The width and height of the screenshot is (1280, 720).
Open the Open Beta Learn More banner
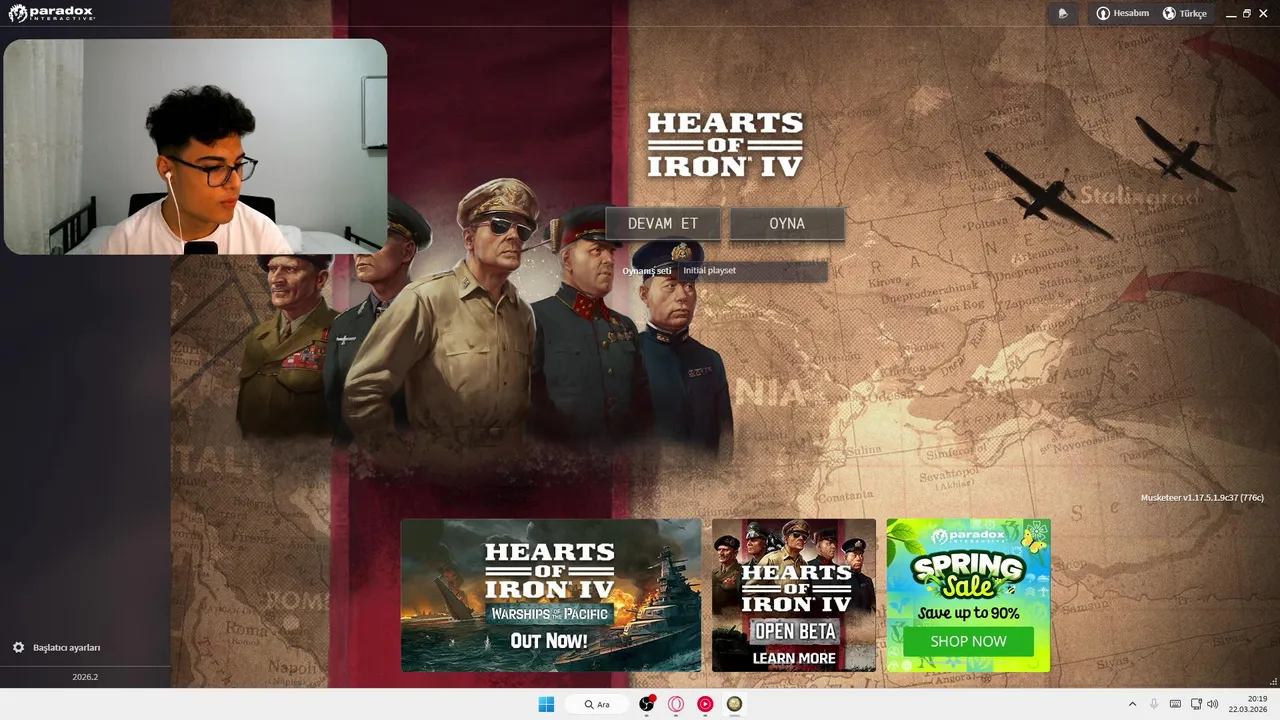pyautogui.click(x=794, y=595)
